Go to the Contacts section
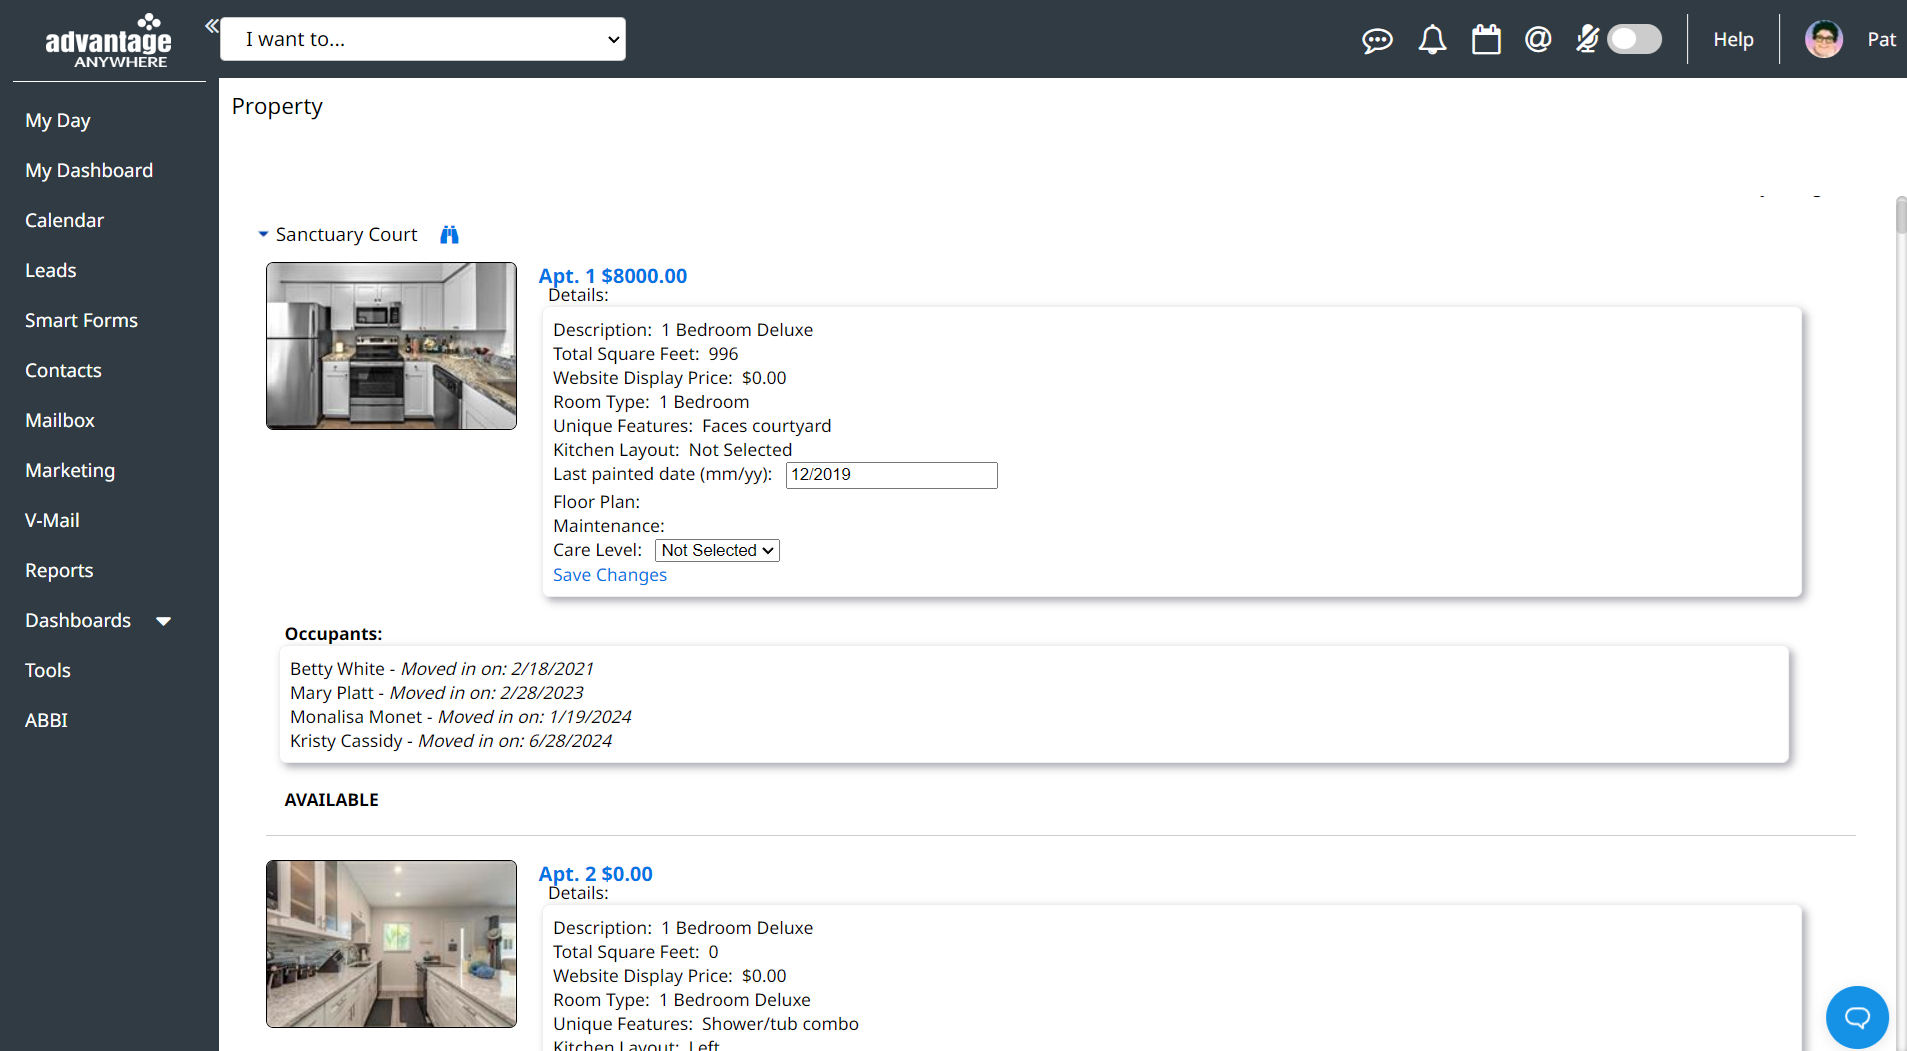 tap(63, 370)
